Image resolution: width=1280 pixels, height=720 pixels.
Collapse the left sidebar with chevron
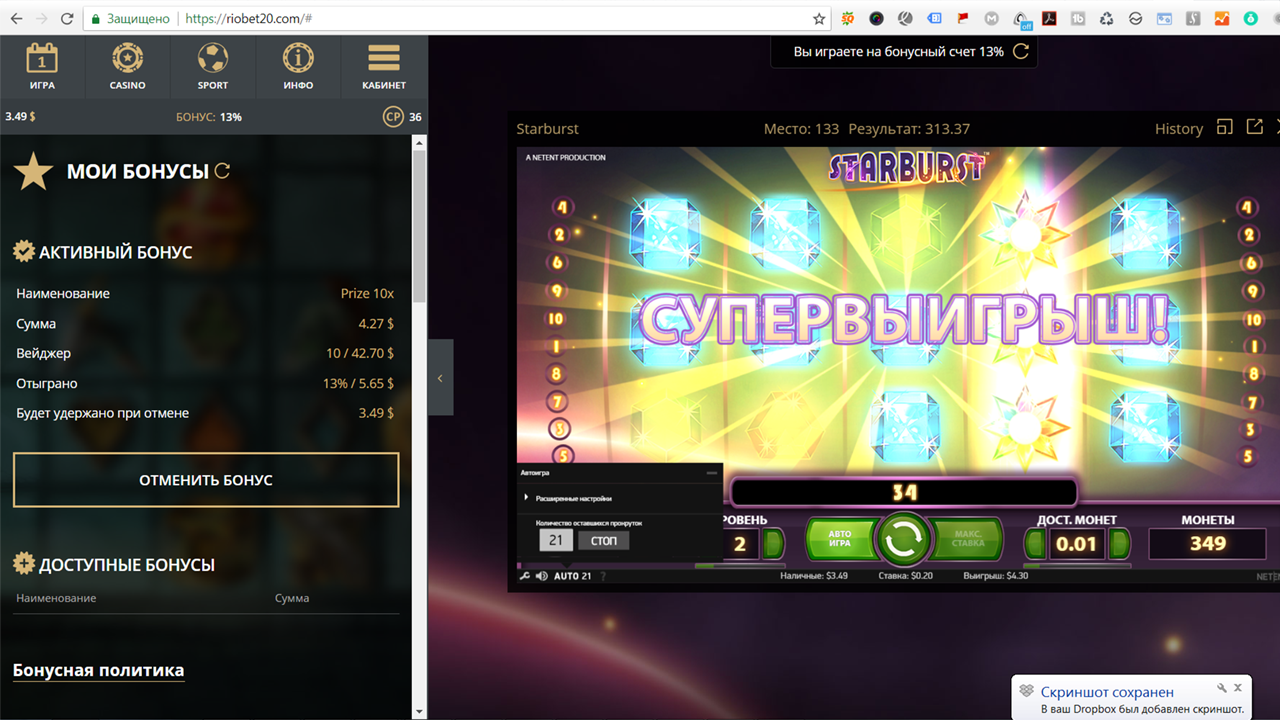coord(440,378)
